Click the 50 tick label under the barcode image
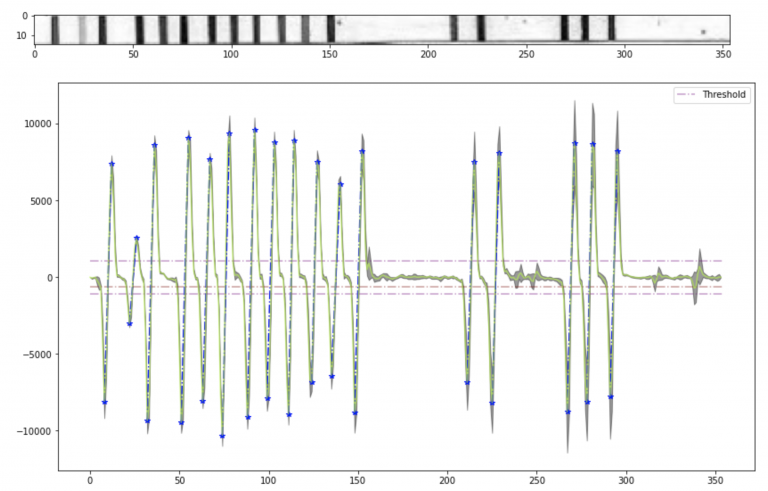Viewport: 768px width, 491px height. pos(133,54)
